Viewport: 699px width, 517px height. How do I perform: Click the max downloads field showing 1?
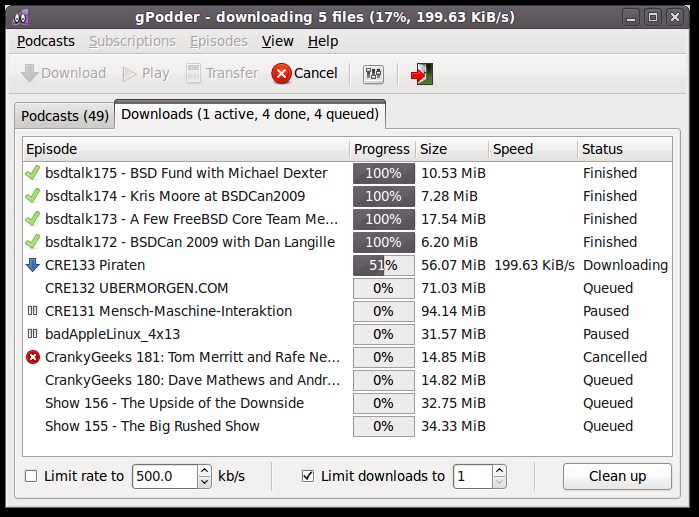(473, 476)
